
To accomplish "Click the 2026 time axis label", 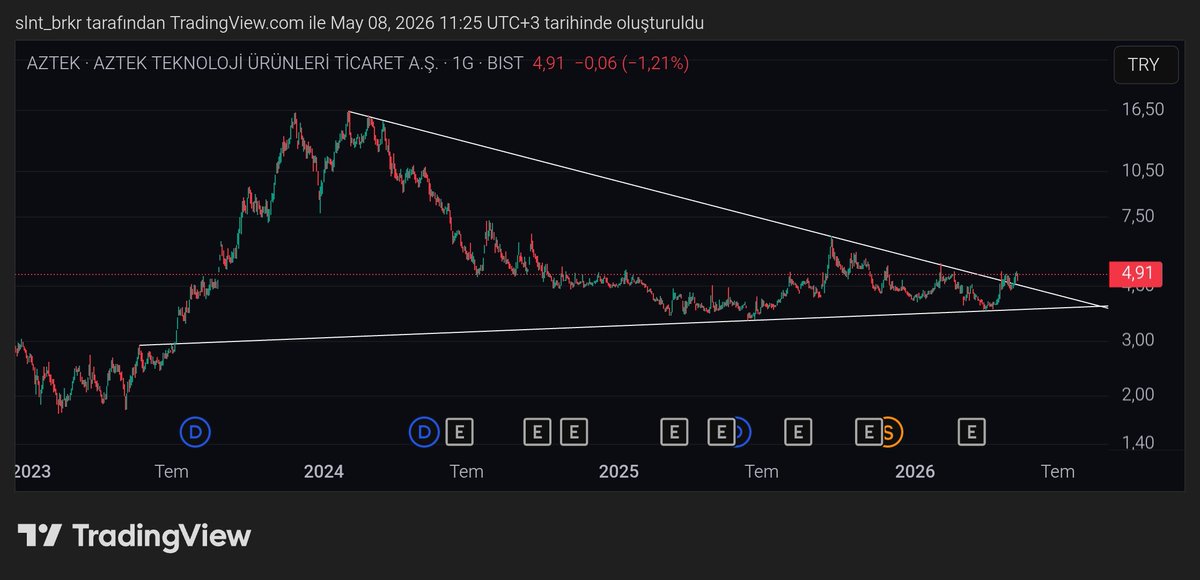I will pyautogui.click(x=915, y=471).
